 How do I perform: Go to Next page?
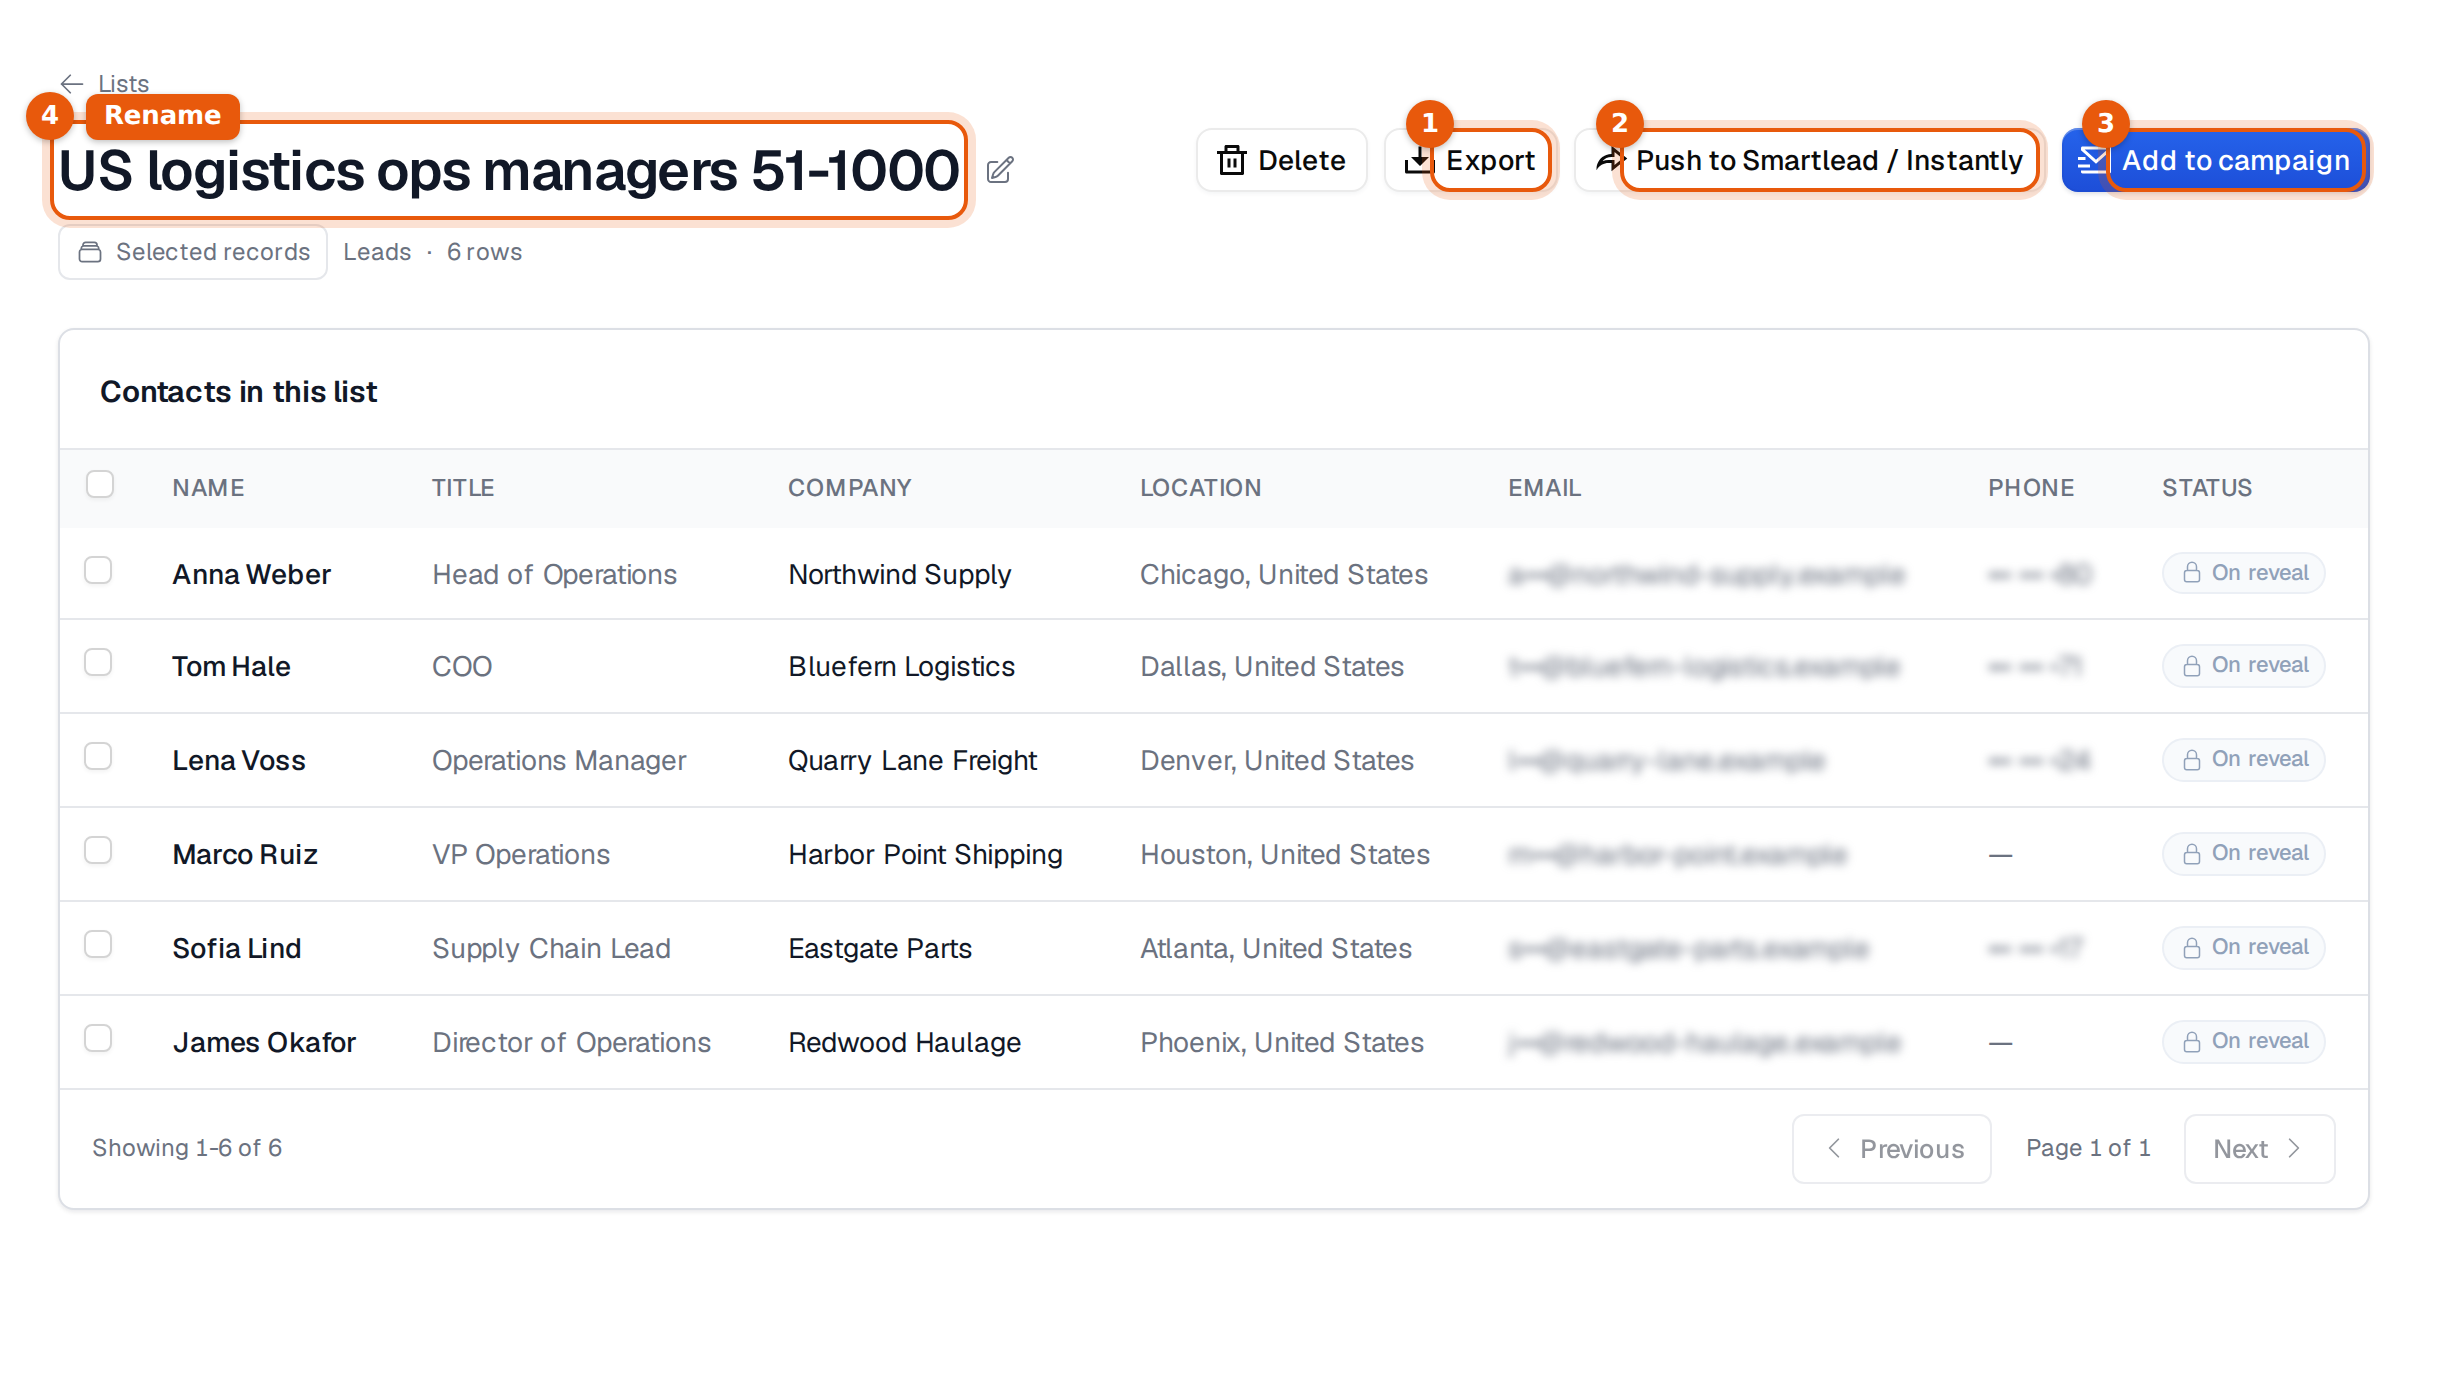pyautogui.click(x=2260, y=1149)
